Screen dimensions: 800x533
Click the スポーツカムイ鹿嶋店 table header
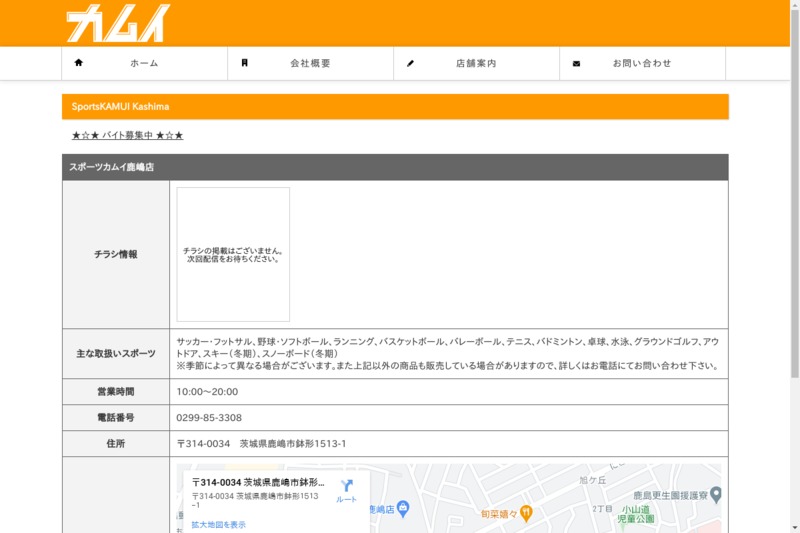[395, 167]
